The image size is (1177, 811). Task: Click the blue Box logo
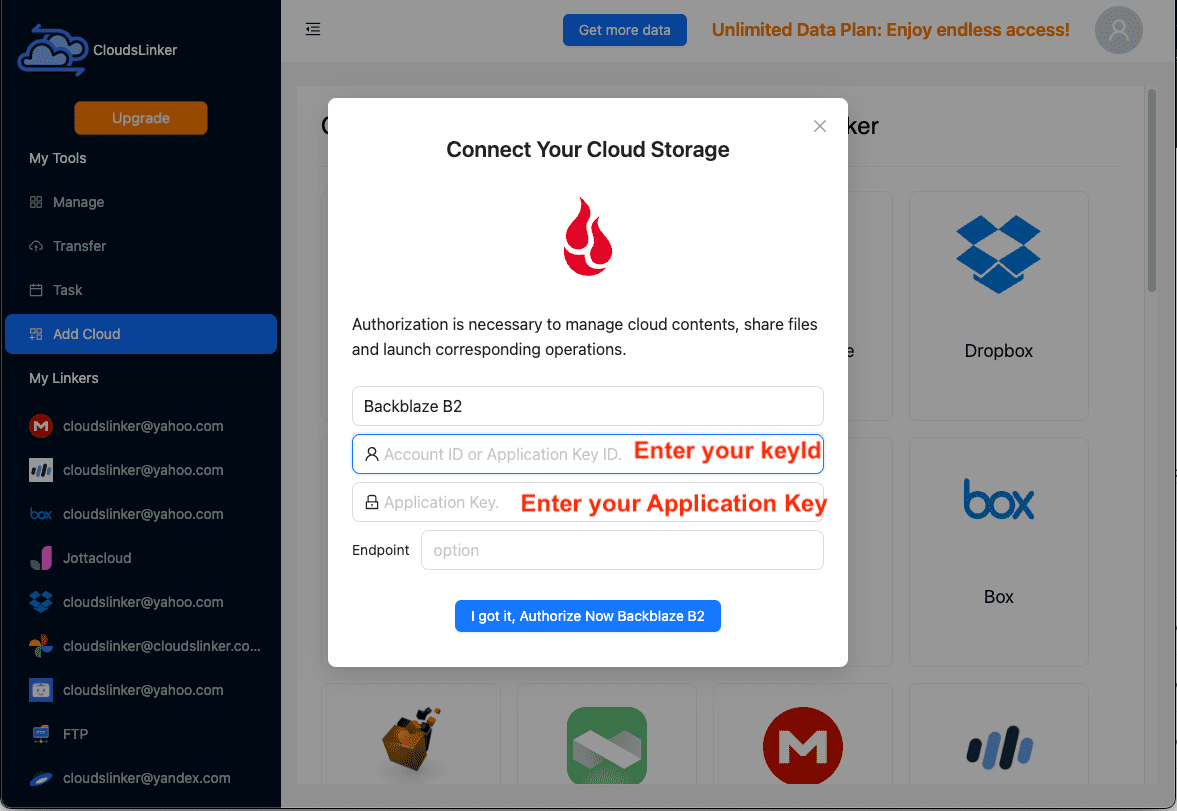click(x=998, y=499)
